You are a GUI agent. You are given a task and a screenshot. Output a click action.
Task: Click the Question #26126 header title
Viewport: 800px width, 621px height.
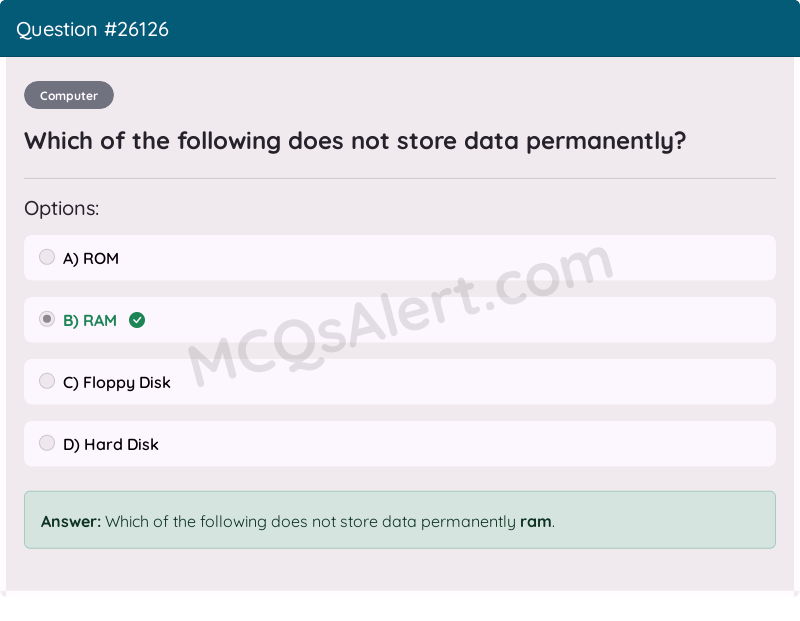click(92, 29)
